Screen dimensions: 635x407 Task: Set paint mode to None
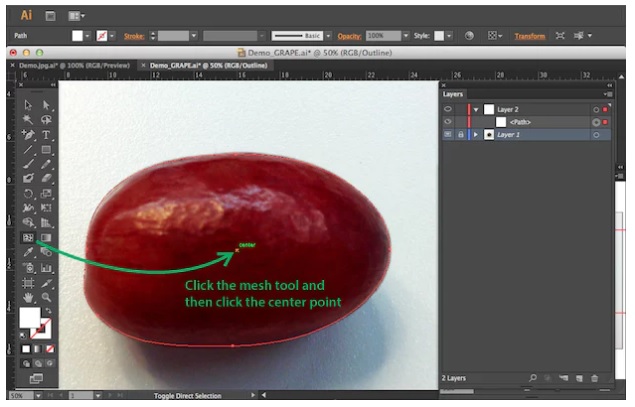[x=50, y=349]
